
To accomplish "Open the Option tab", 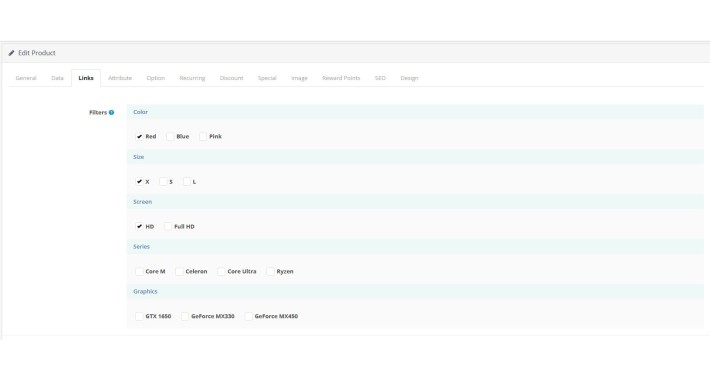I will [156, 78].
